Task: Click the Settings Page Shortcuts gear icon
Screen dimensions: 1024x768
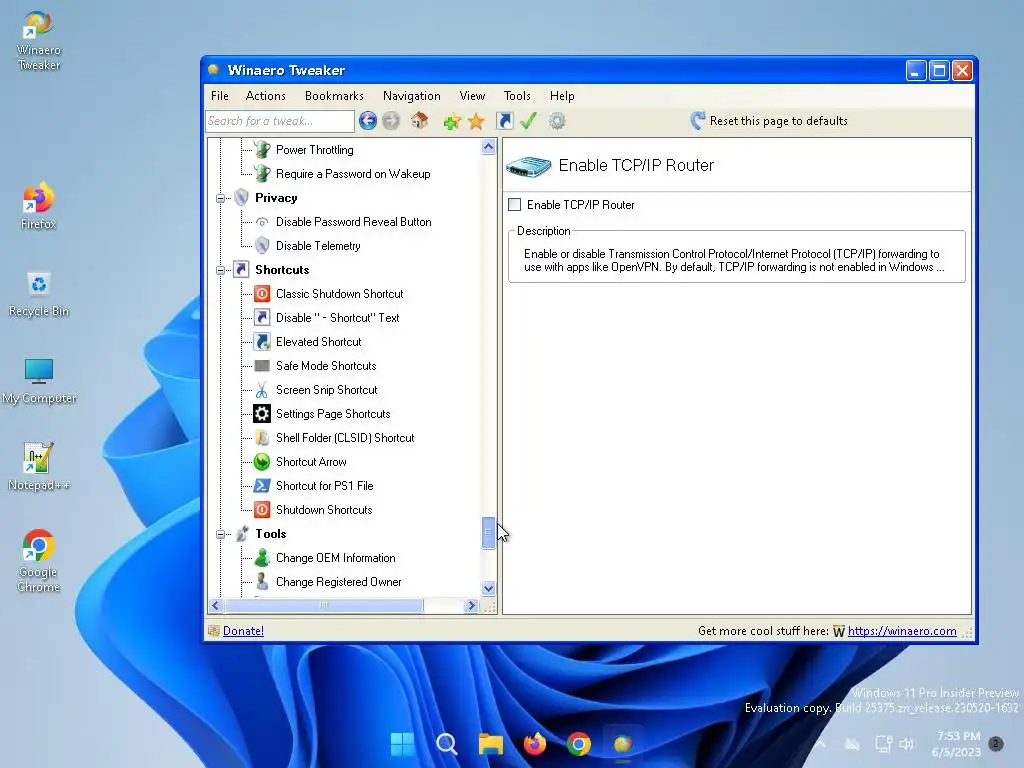Action: click(x=262, y=413)
